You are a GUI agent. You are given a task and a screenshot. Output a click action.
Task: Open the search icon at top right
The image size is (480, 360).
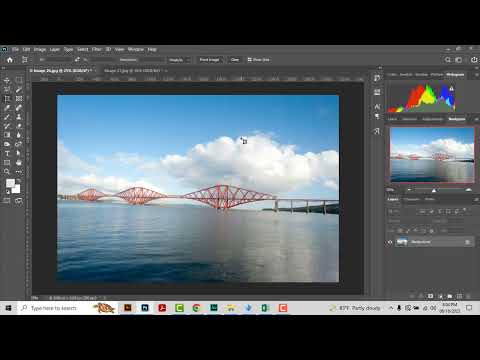(x=448, y=60)
